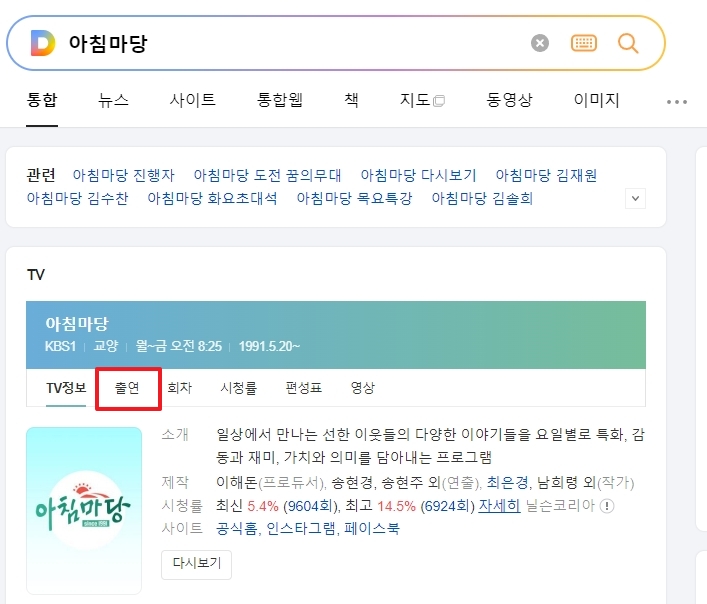Open the virtual keyboard icon

coord(583,43)
